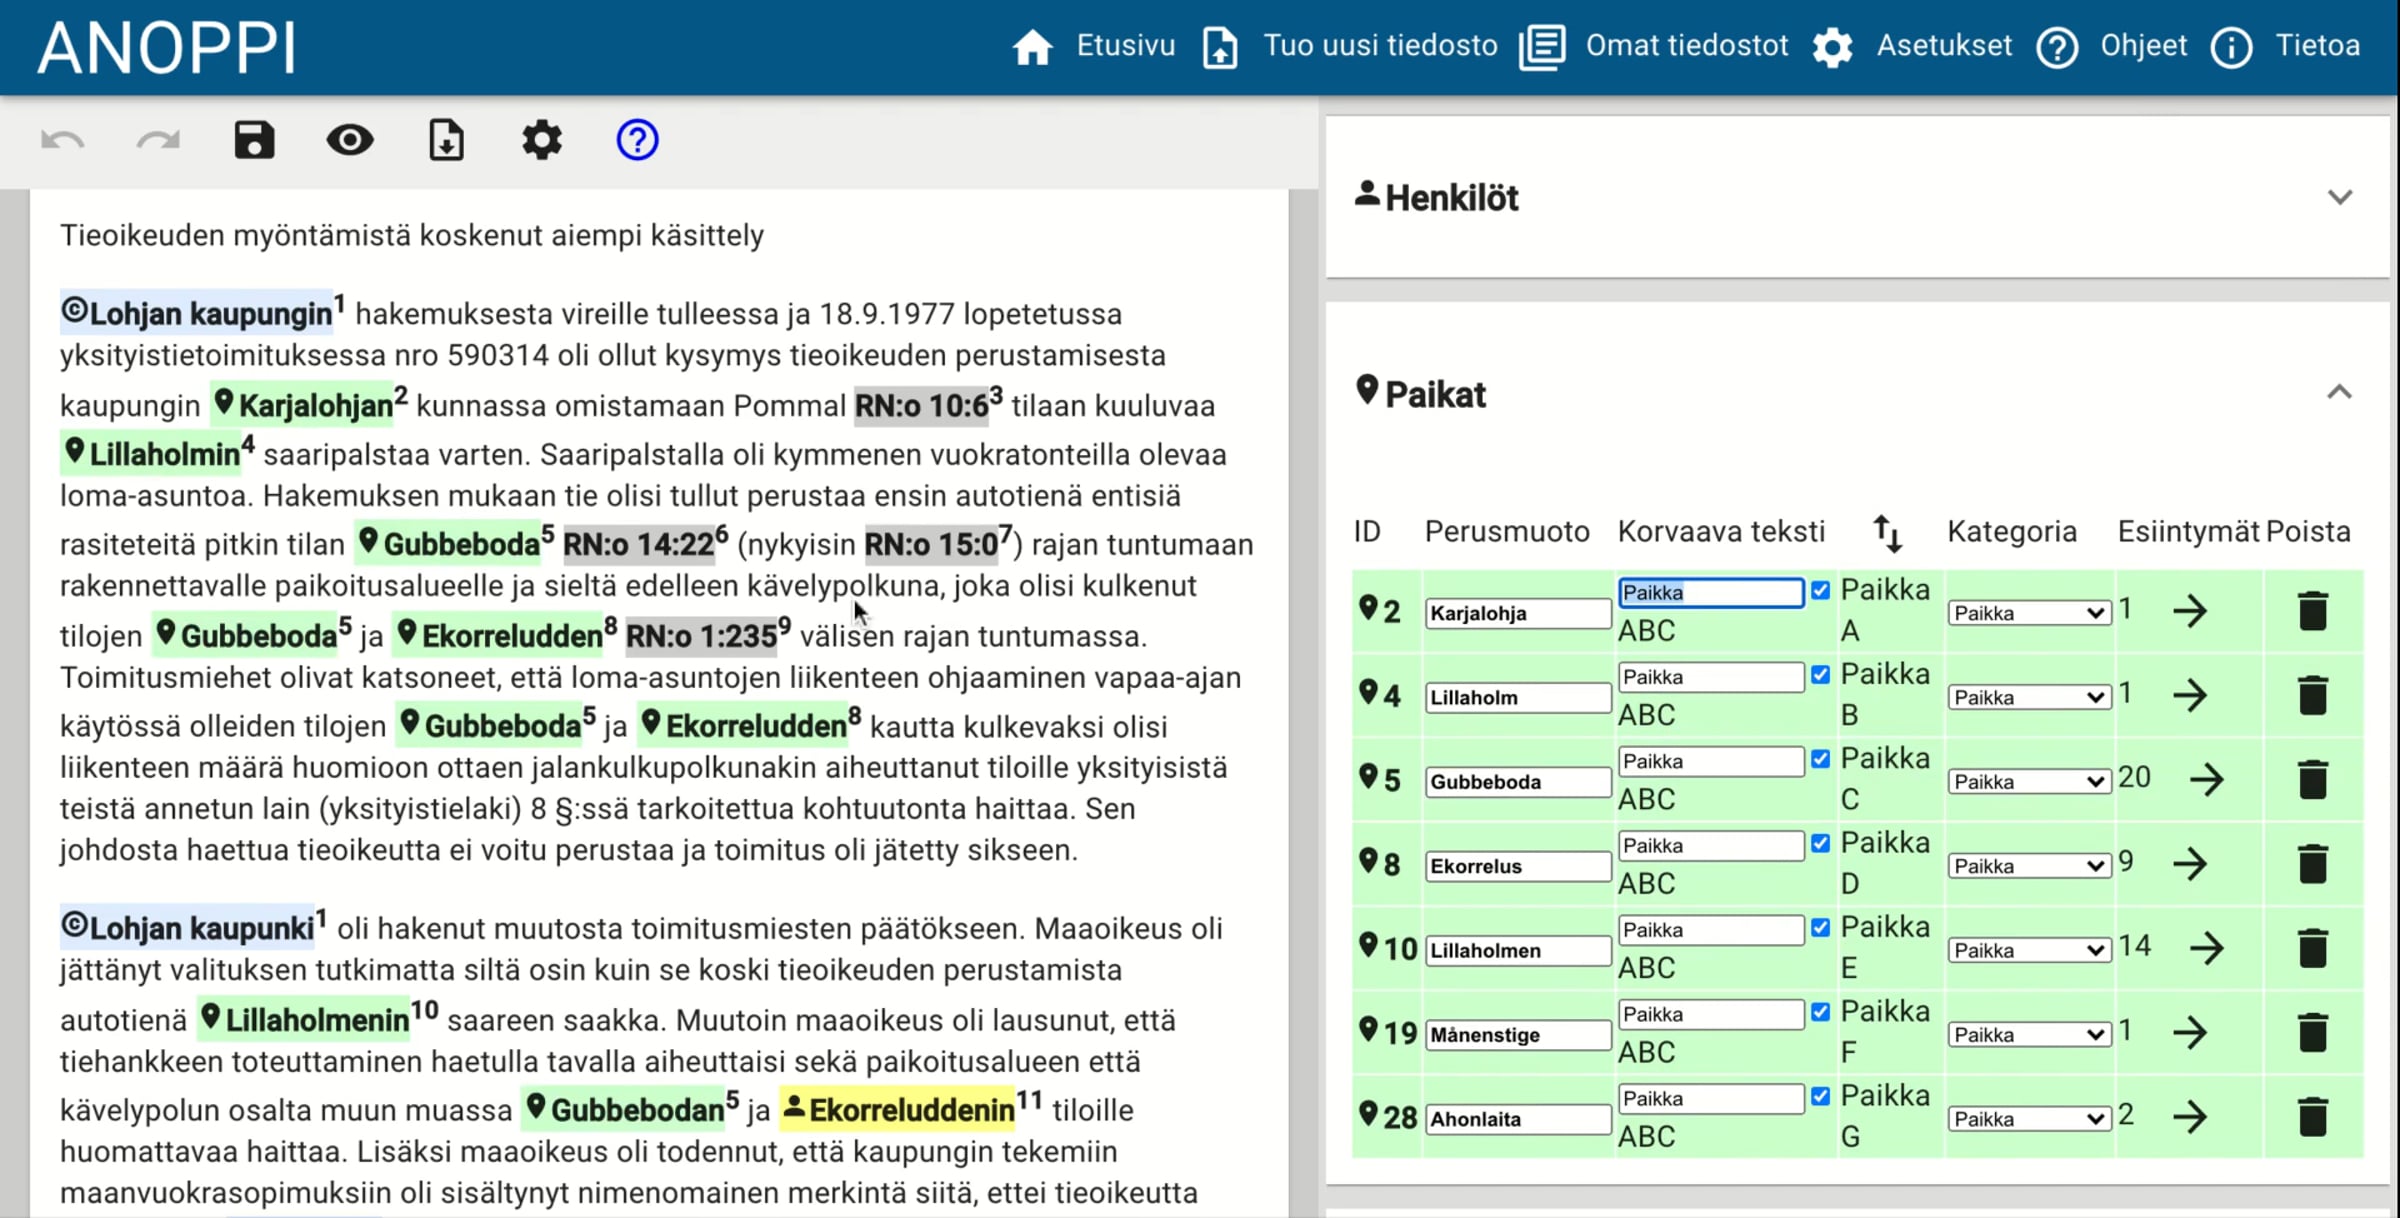Click the Lillaholmenin annotation in text

tap(303, 1019)
